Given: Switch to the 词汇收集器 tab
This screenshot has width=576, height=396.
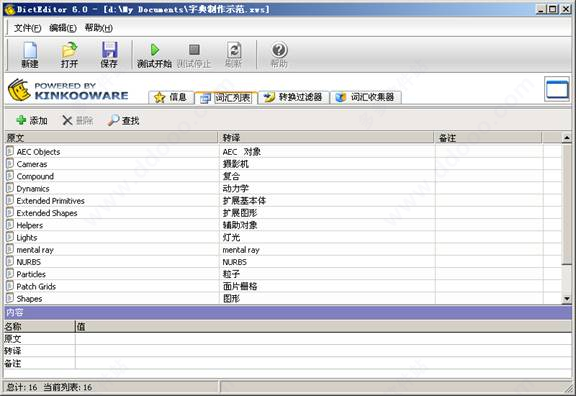Looking at the screenshot, I should click(x=366, y=97).
